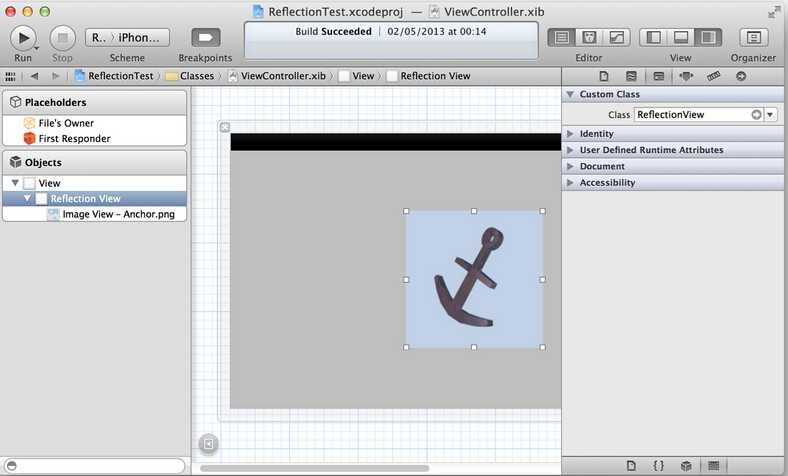The image size is (788, 476).
Task: Expand User Defined Runtime Attributes section
Action: 570,150
